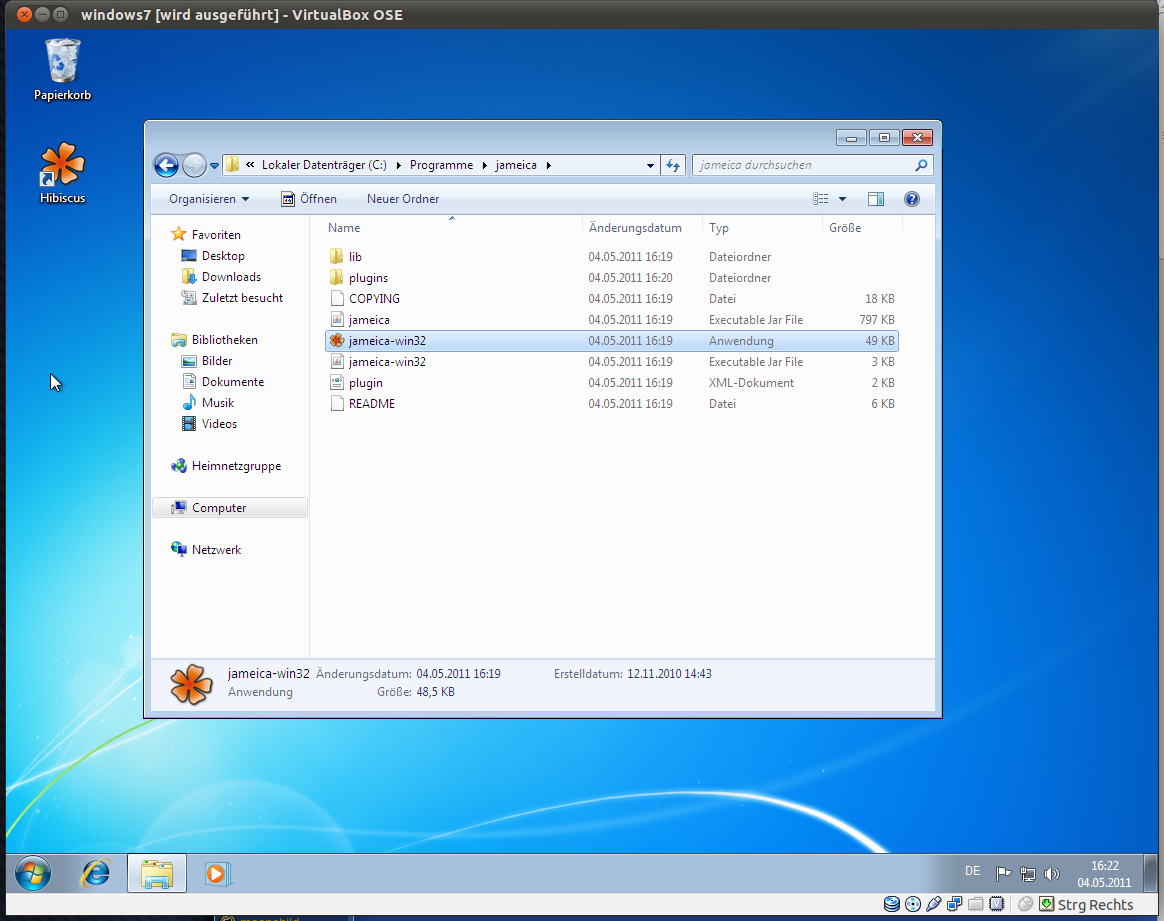Launch Internet Explorer from the taskbar

[96, 874]
